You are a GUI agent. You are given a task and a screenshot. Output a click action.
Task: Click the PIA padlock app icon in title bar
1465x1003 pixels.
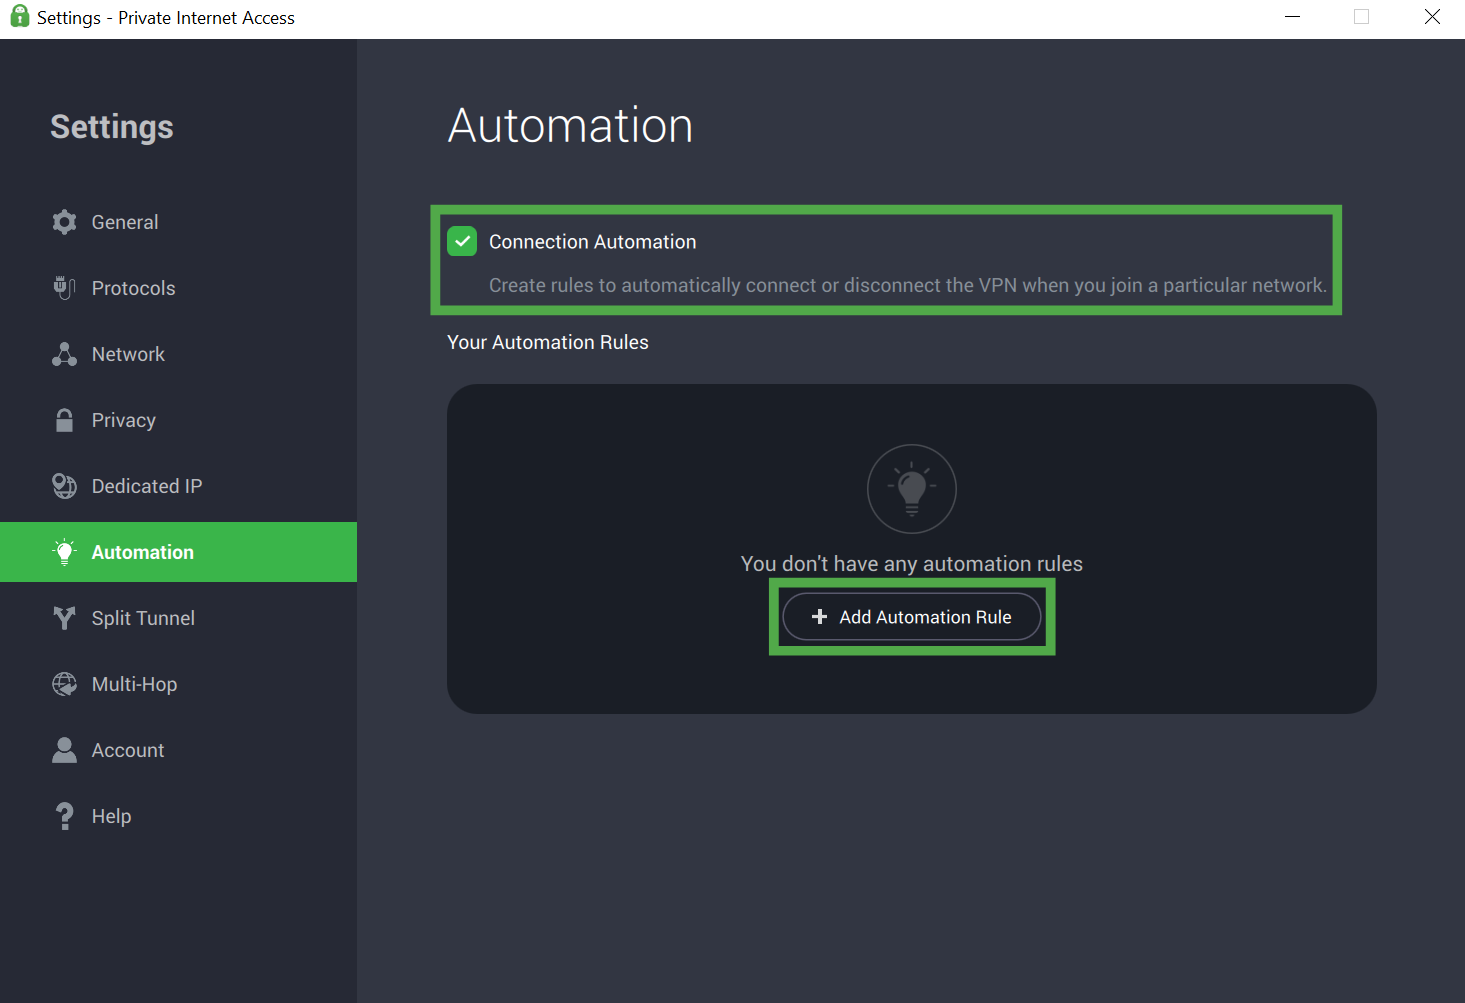19,16
